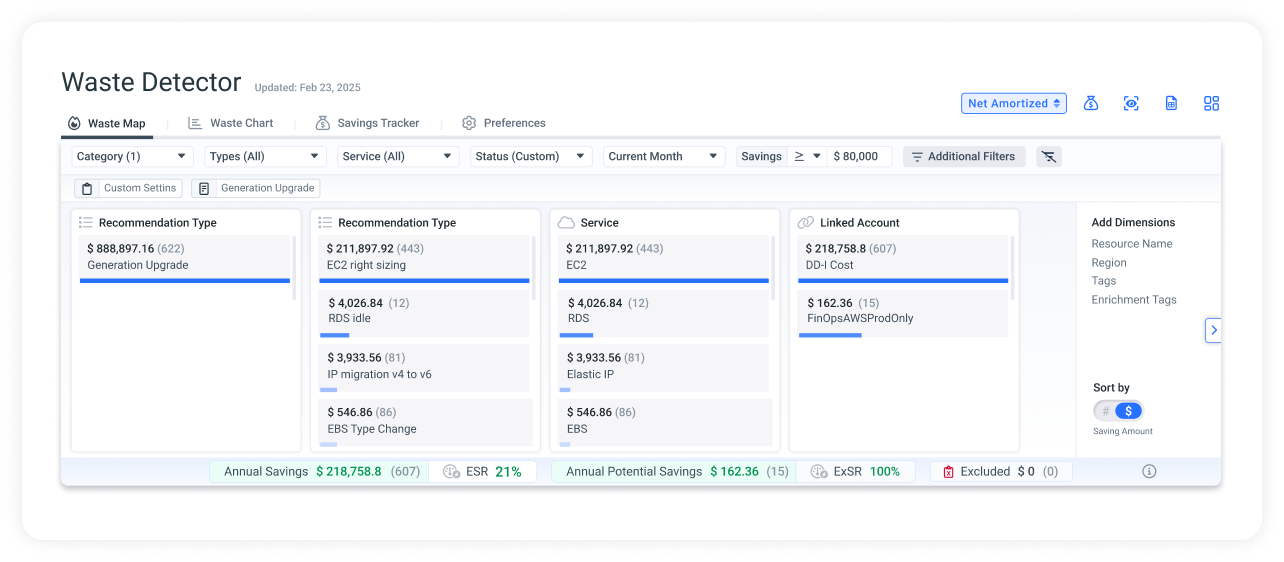The height and width of the screenshot is (562, 1284).
Task: Click the Additional Filters button
Action: coord(964,156)
